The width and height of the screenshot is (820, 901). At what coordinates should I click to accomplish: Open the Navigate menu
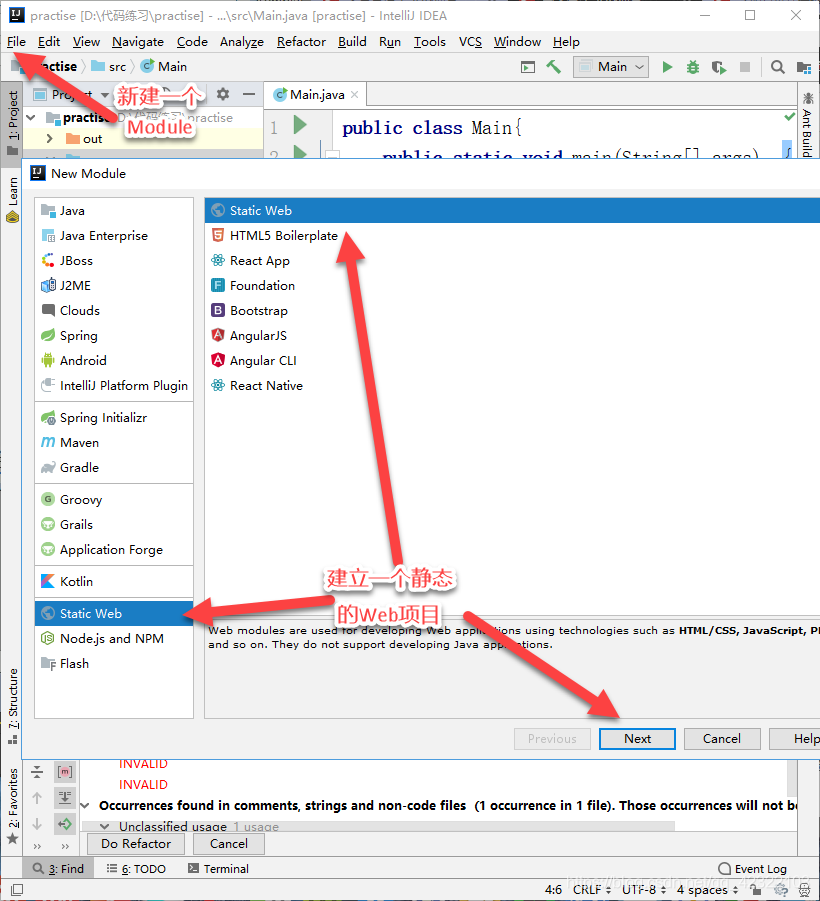coord(138,42)
